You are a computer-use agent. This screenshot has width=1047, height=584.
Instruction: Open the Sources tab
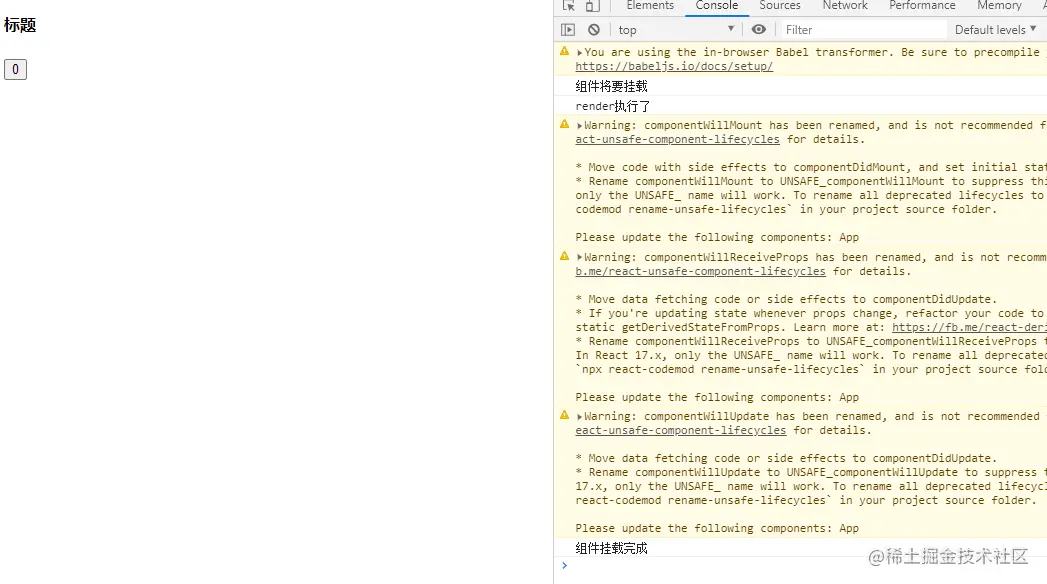(x=779, y=6)
